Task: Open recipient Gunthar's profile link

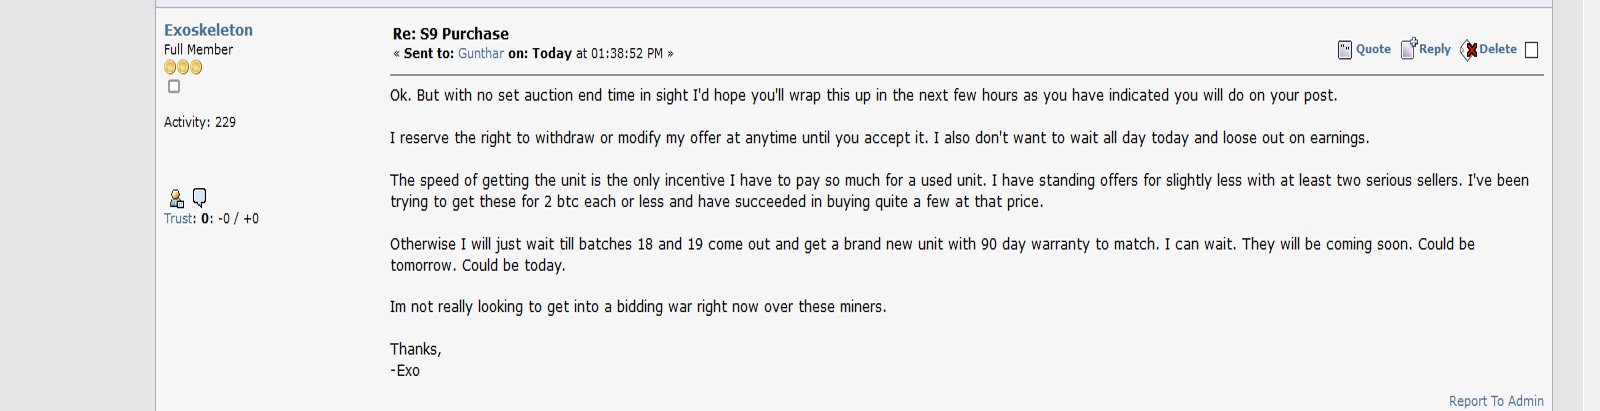Action: coord(481,54)
